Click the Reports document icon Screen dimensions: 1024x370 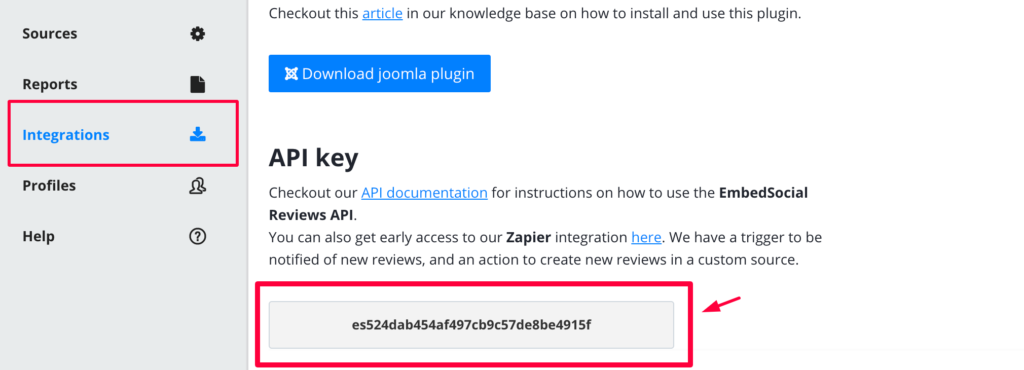197,84
